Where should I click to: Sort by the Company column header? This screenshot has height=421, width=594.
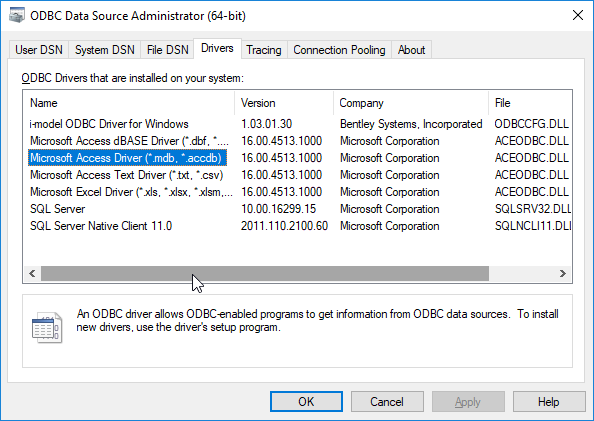coord(411,103)
